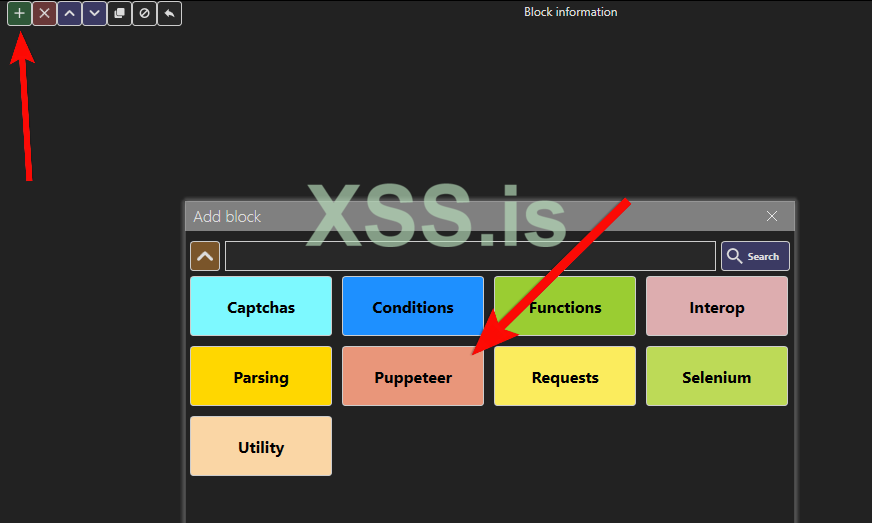Move block up with up-chevron icon
This screenshot has height=523, width=872.
(x=70, y=13)
